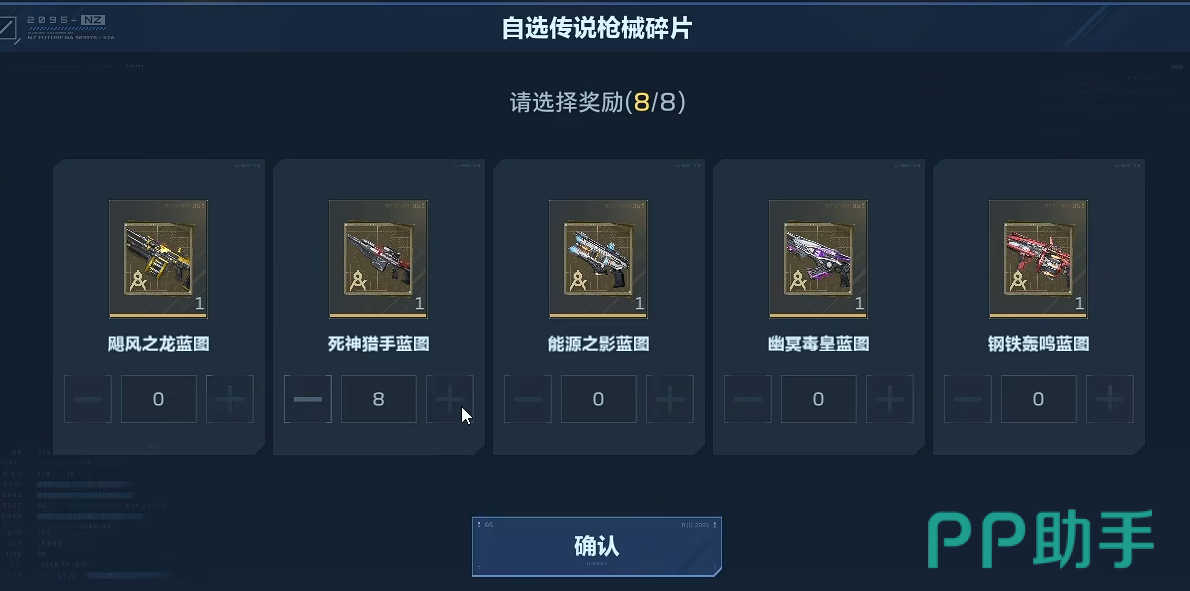Click the 确认 confirm button
The height and width of the screenshot is (591, 1190).
tap(597, 546)
